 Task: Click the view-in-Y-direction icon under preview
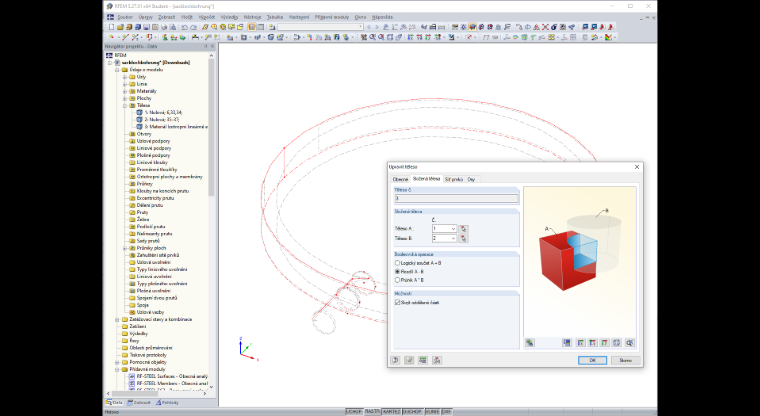592,343
